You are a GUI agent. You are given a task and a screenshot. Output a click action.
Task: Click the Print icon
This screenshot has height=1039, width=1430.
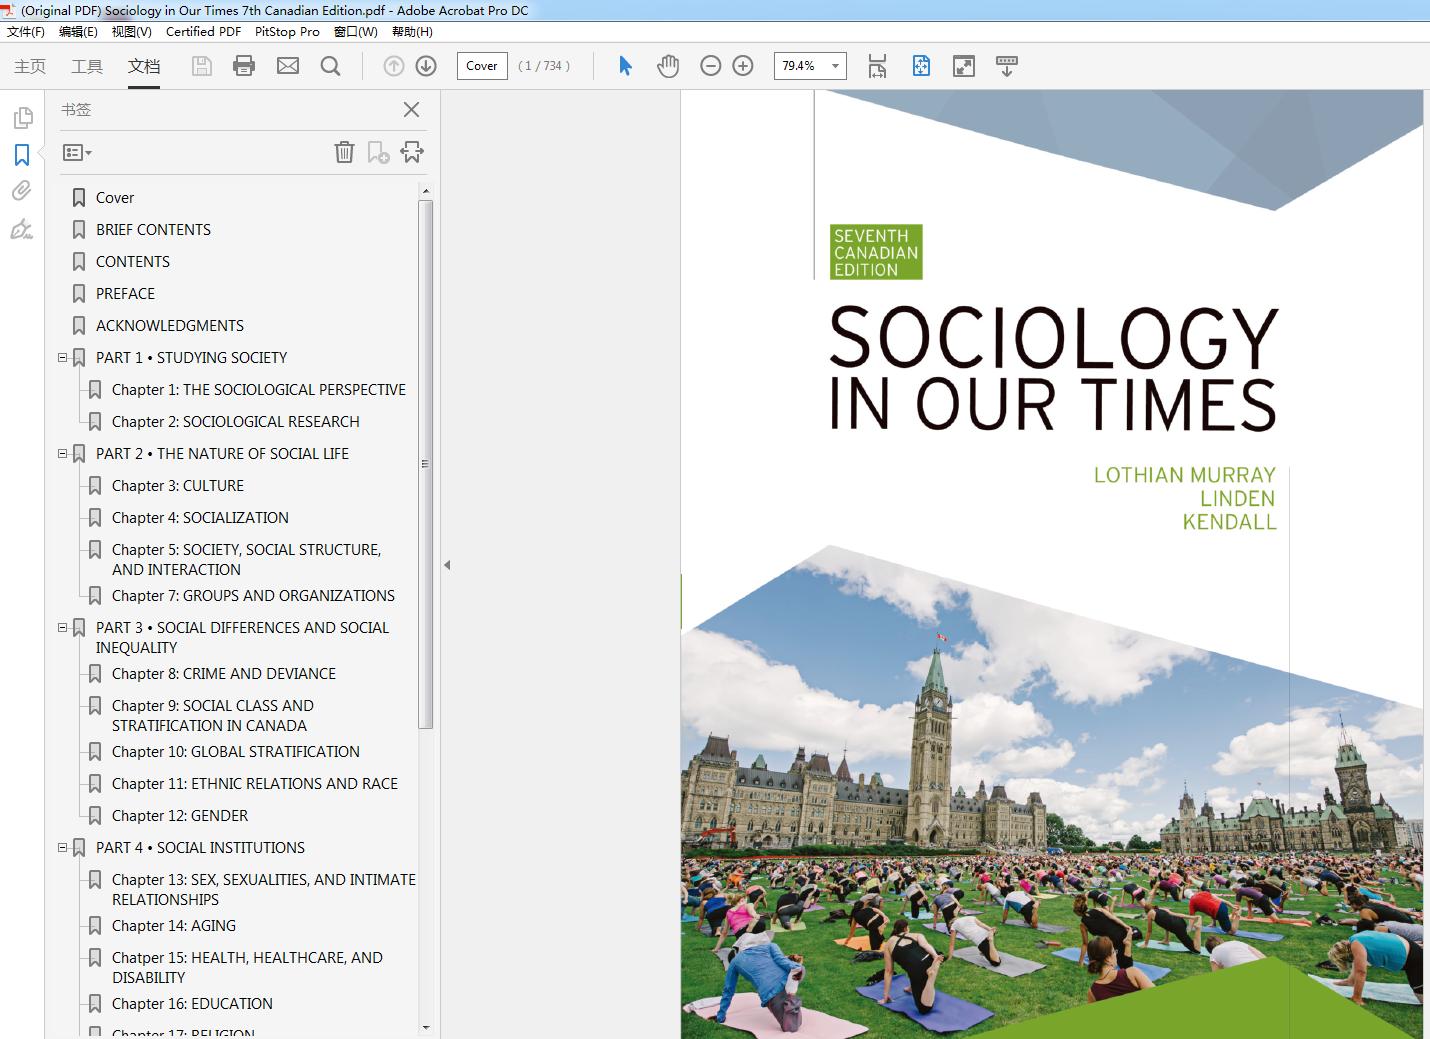[244, 66]
